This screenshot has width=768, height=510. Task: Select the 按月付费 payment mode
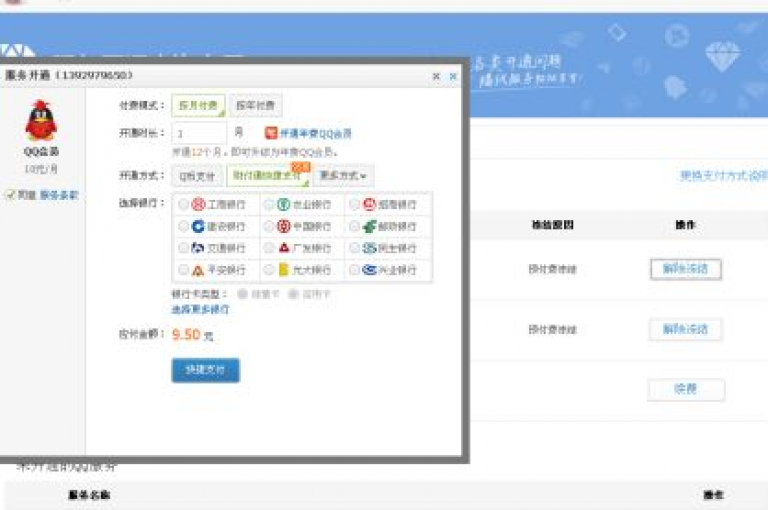point(198,105)
